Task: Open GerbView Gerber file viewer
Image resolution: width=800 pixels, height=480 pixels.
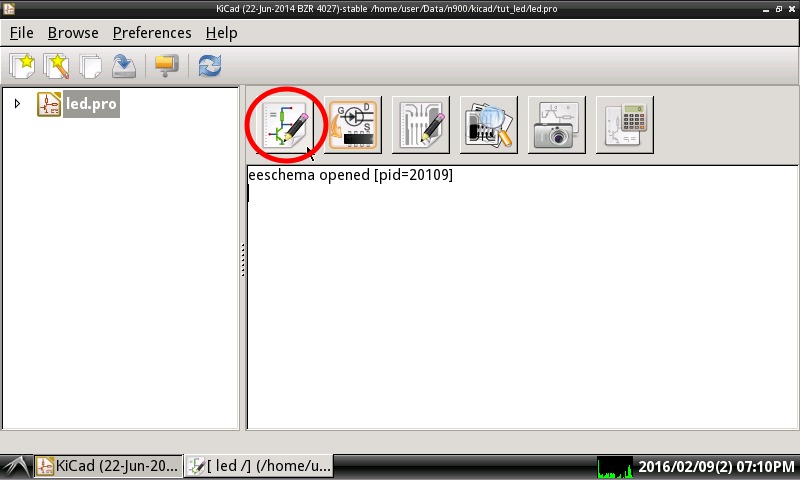Action: tap(489, 125)
